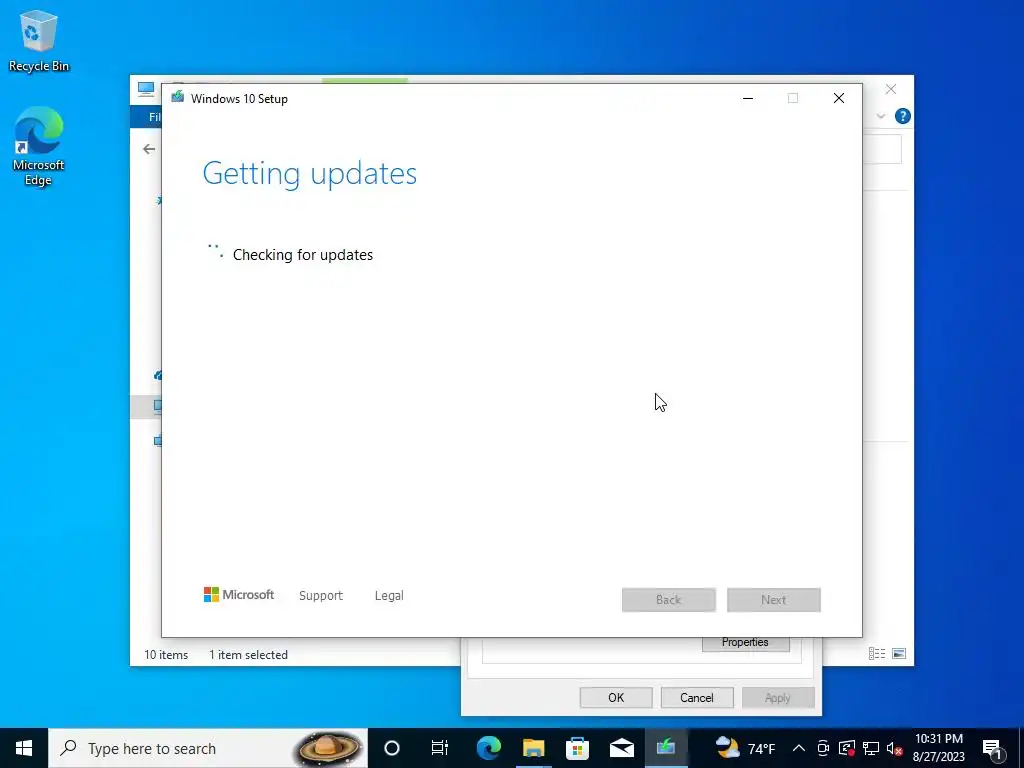Click the File Explorer computer title icon
The width and height of the screenshot is (1024, 768).
pyautogui.click(x=146, y=88)
